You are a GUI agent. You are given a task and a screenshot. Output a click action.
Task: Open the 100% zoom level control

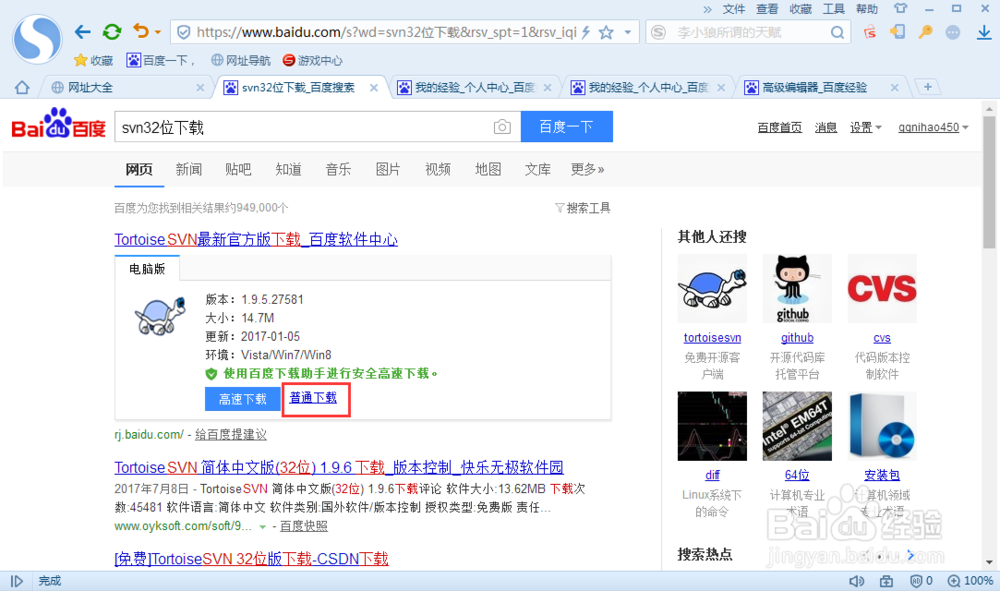click(970, 581)
